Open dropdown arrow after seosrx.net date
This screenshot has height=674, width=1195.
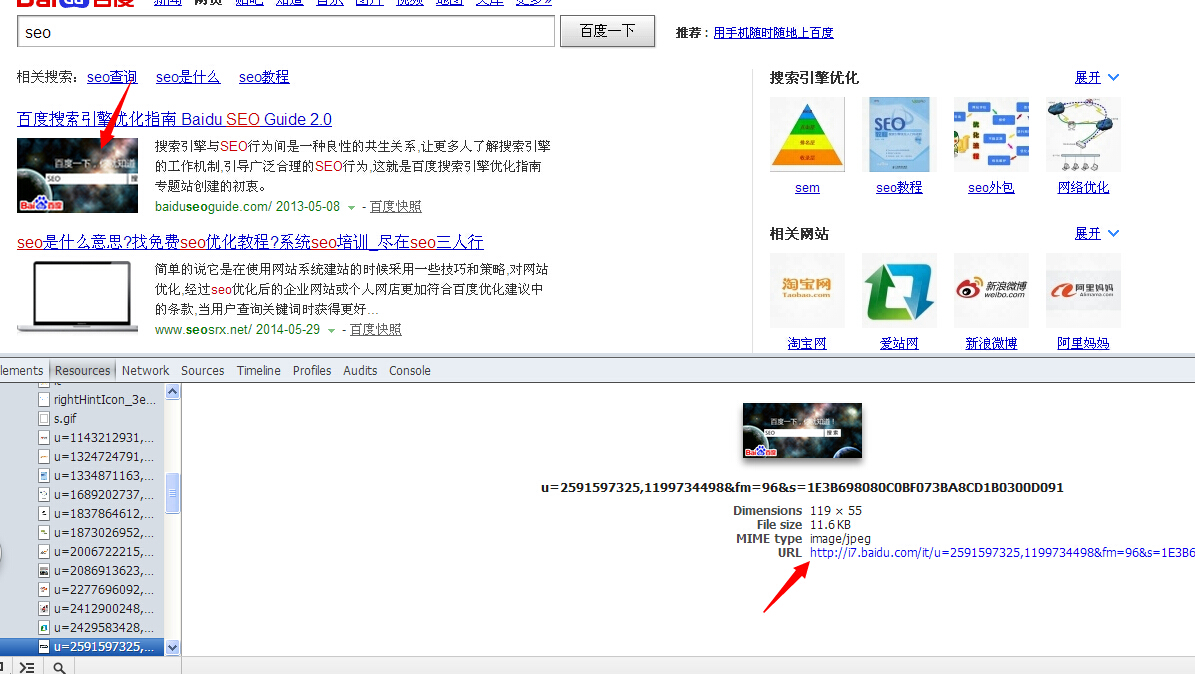click(332, 330)
